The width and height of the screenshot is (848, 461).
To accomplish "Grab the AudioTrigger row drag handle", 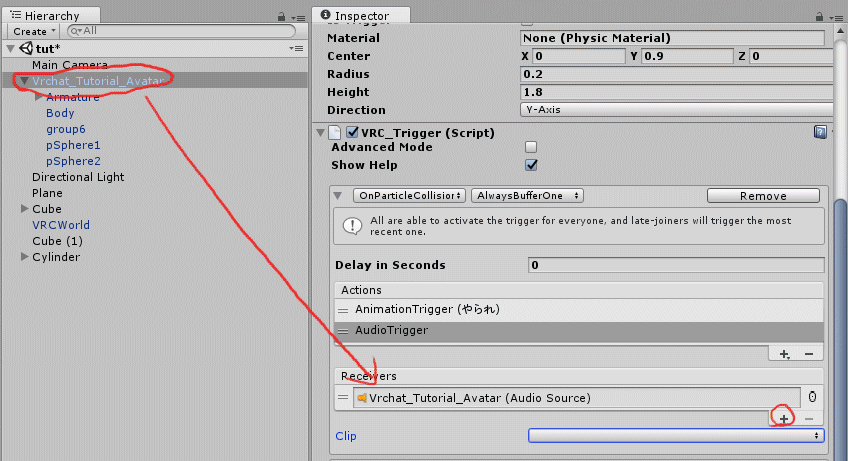I will pos(343,331).
